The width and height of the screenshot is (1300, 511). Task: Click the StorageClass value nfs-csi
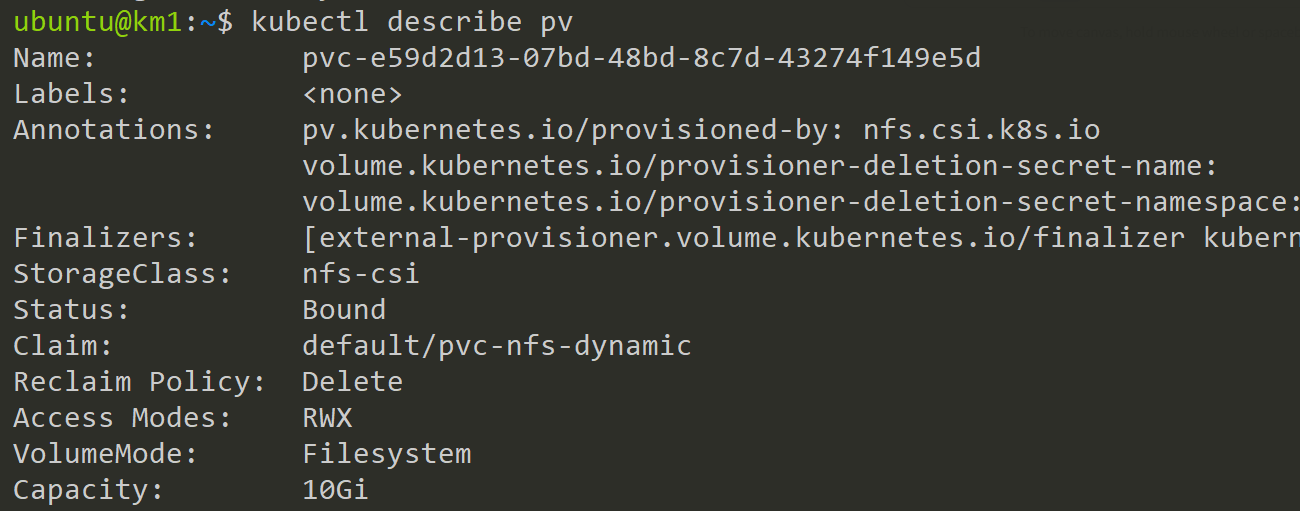[361, 274]
